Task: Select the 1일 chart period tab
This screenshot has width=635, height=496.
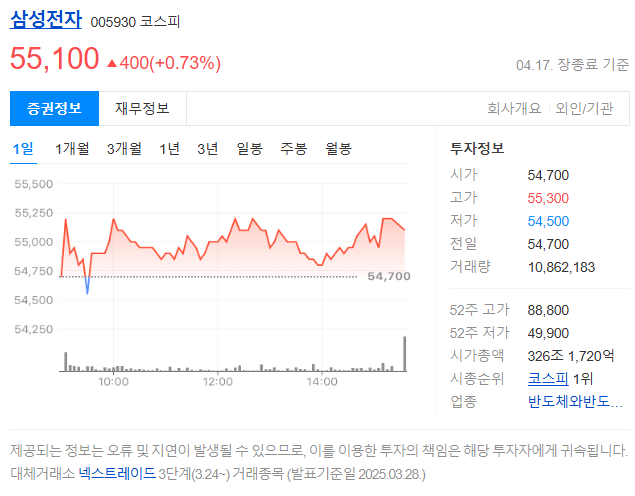Action: click(23, 149)
